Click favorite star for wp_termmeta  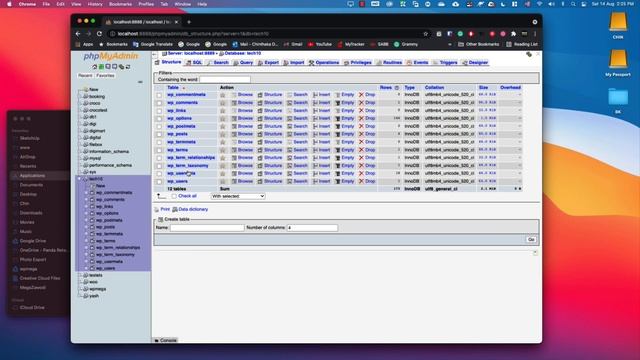pyautogui.click(x=222, y=142)
